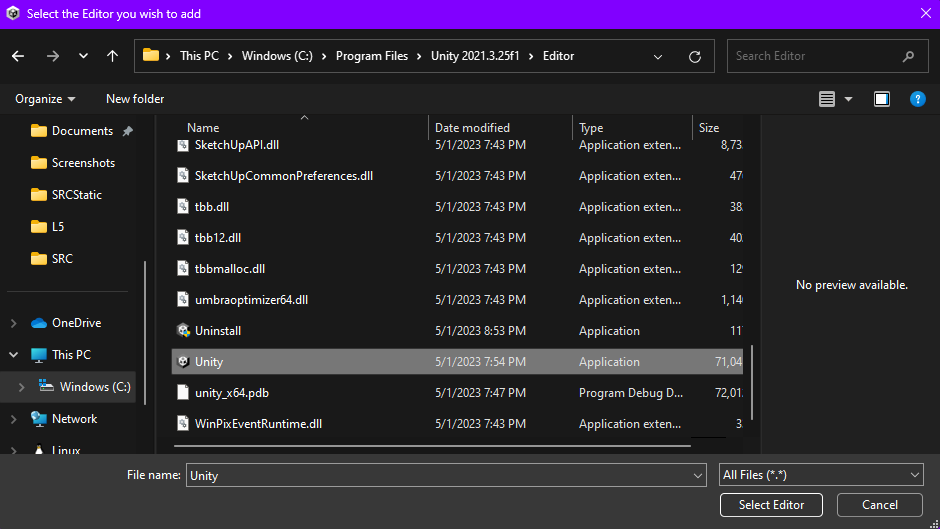Select SketchUpCommonPreferences.dll file
Image resolution: width=940 pixels, height=529 pixels.
pyautogui.click(x=457, y=176)
